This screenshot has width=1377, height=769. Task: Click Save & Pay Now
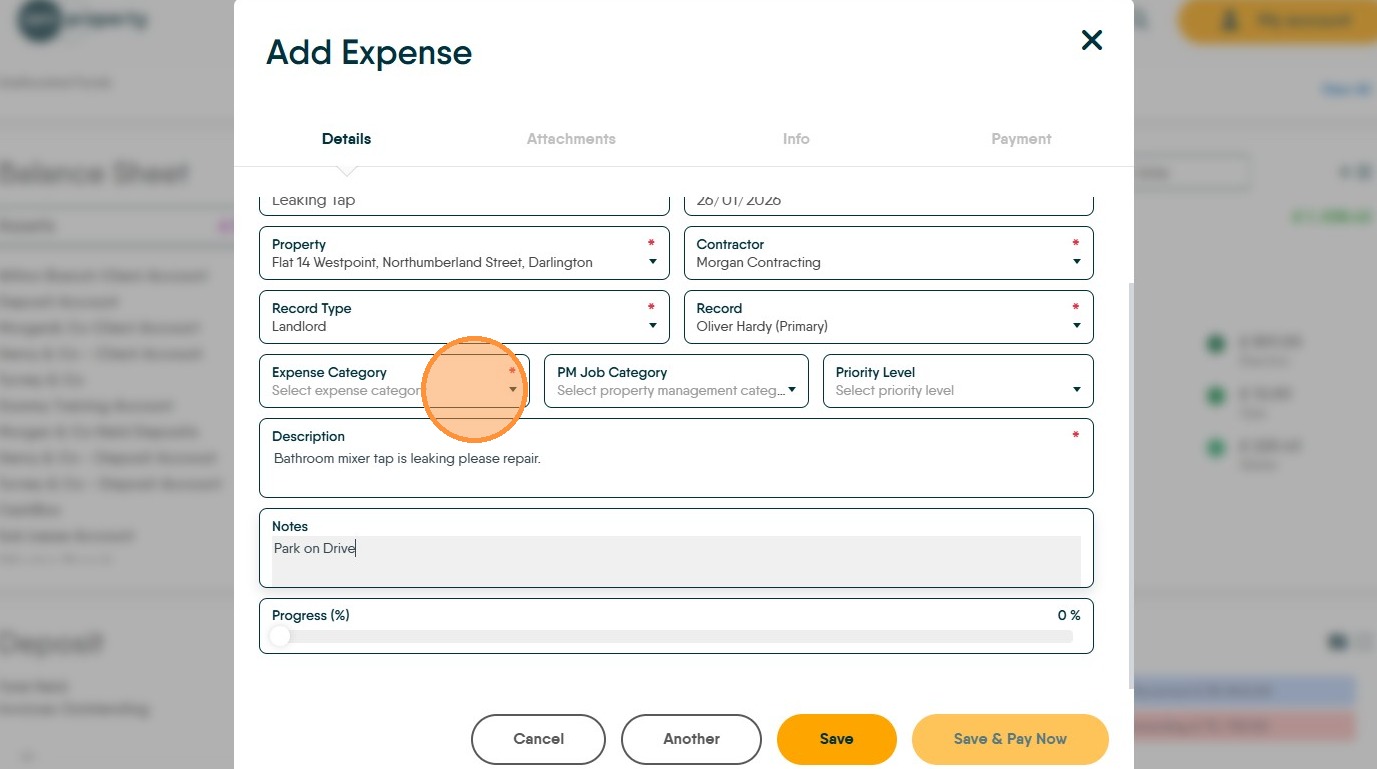(1010, 739)
